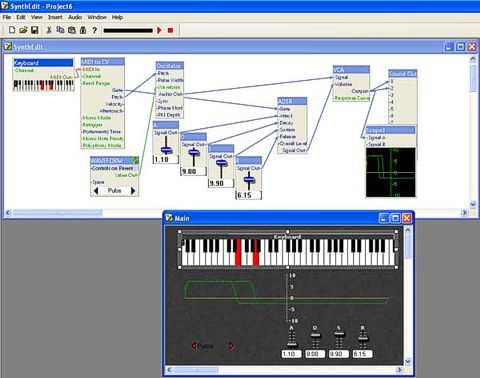The width and height of the screenshot is (480, 378).
Task: Click the Save disk toolbar icon
Action: pyautogui.click(x=34, y=30)
